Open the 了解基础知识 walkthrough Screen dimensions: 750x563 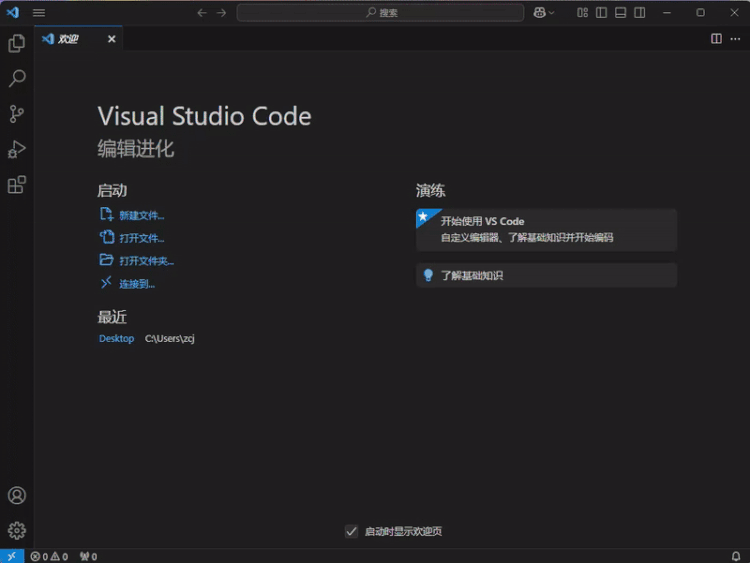546,275
